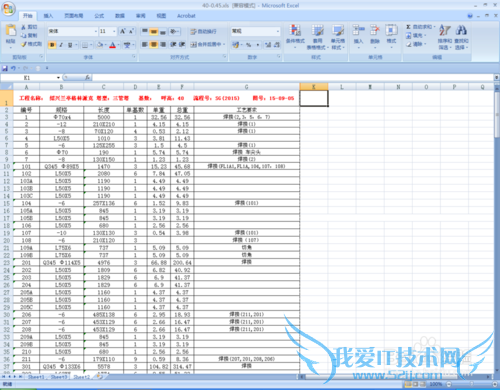500x390 pixels.
Task: Open number format dropdown (常规)
Action: 278,31
